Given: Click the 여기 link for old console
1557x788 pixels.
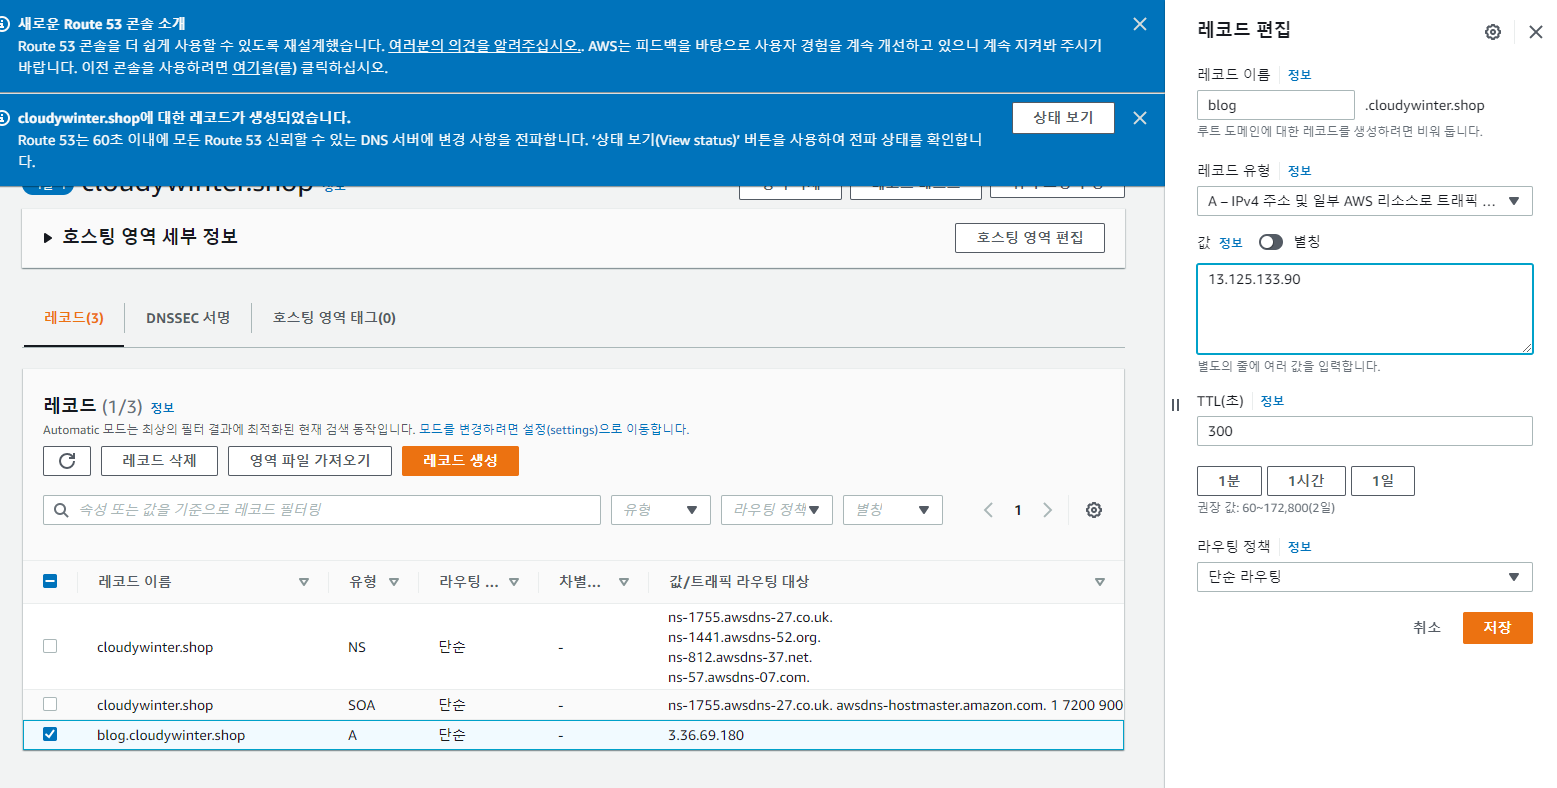Looking at the screenshot, I should (x=246, y=68).
